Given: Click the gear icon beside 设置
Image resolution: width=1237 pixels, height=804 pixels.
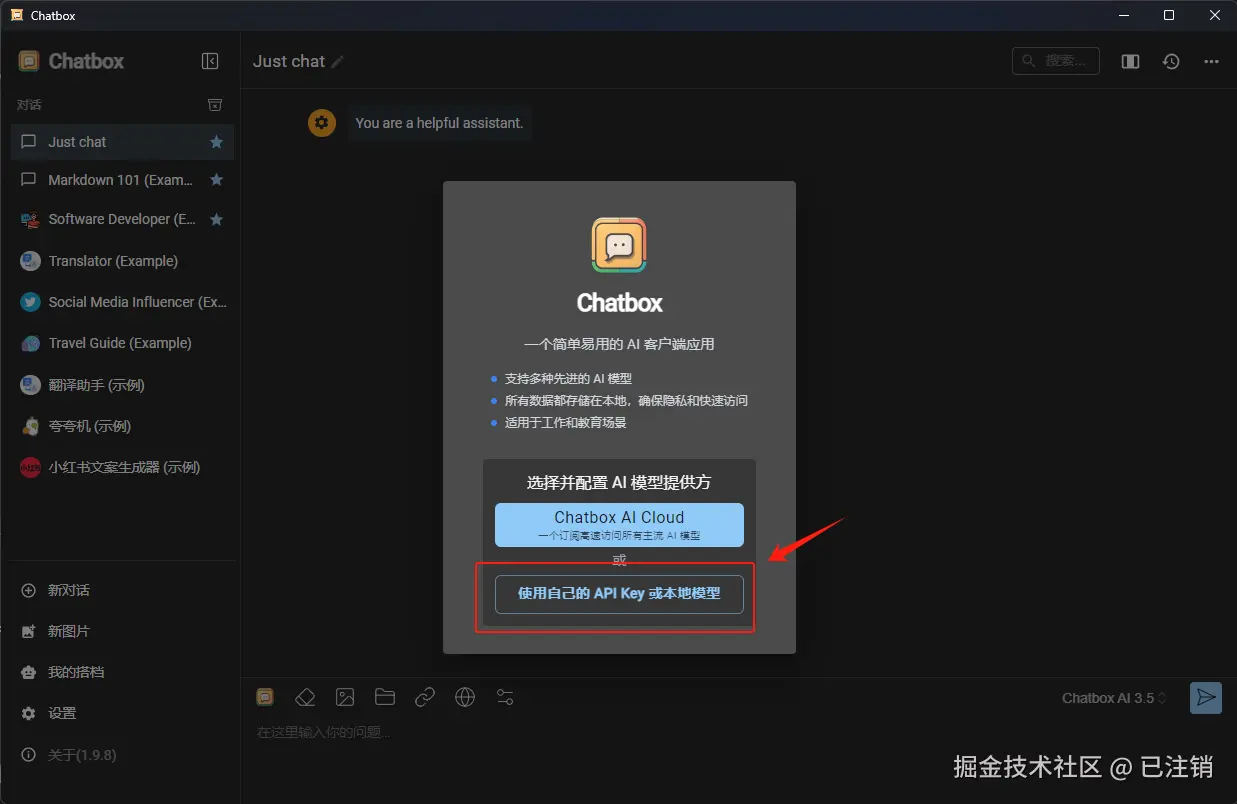Looking at the screenshot, I should tap(28, 713).
